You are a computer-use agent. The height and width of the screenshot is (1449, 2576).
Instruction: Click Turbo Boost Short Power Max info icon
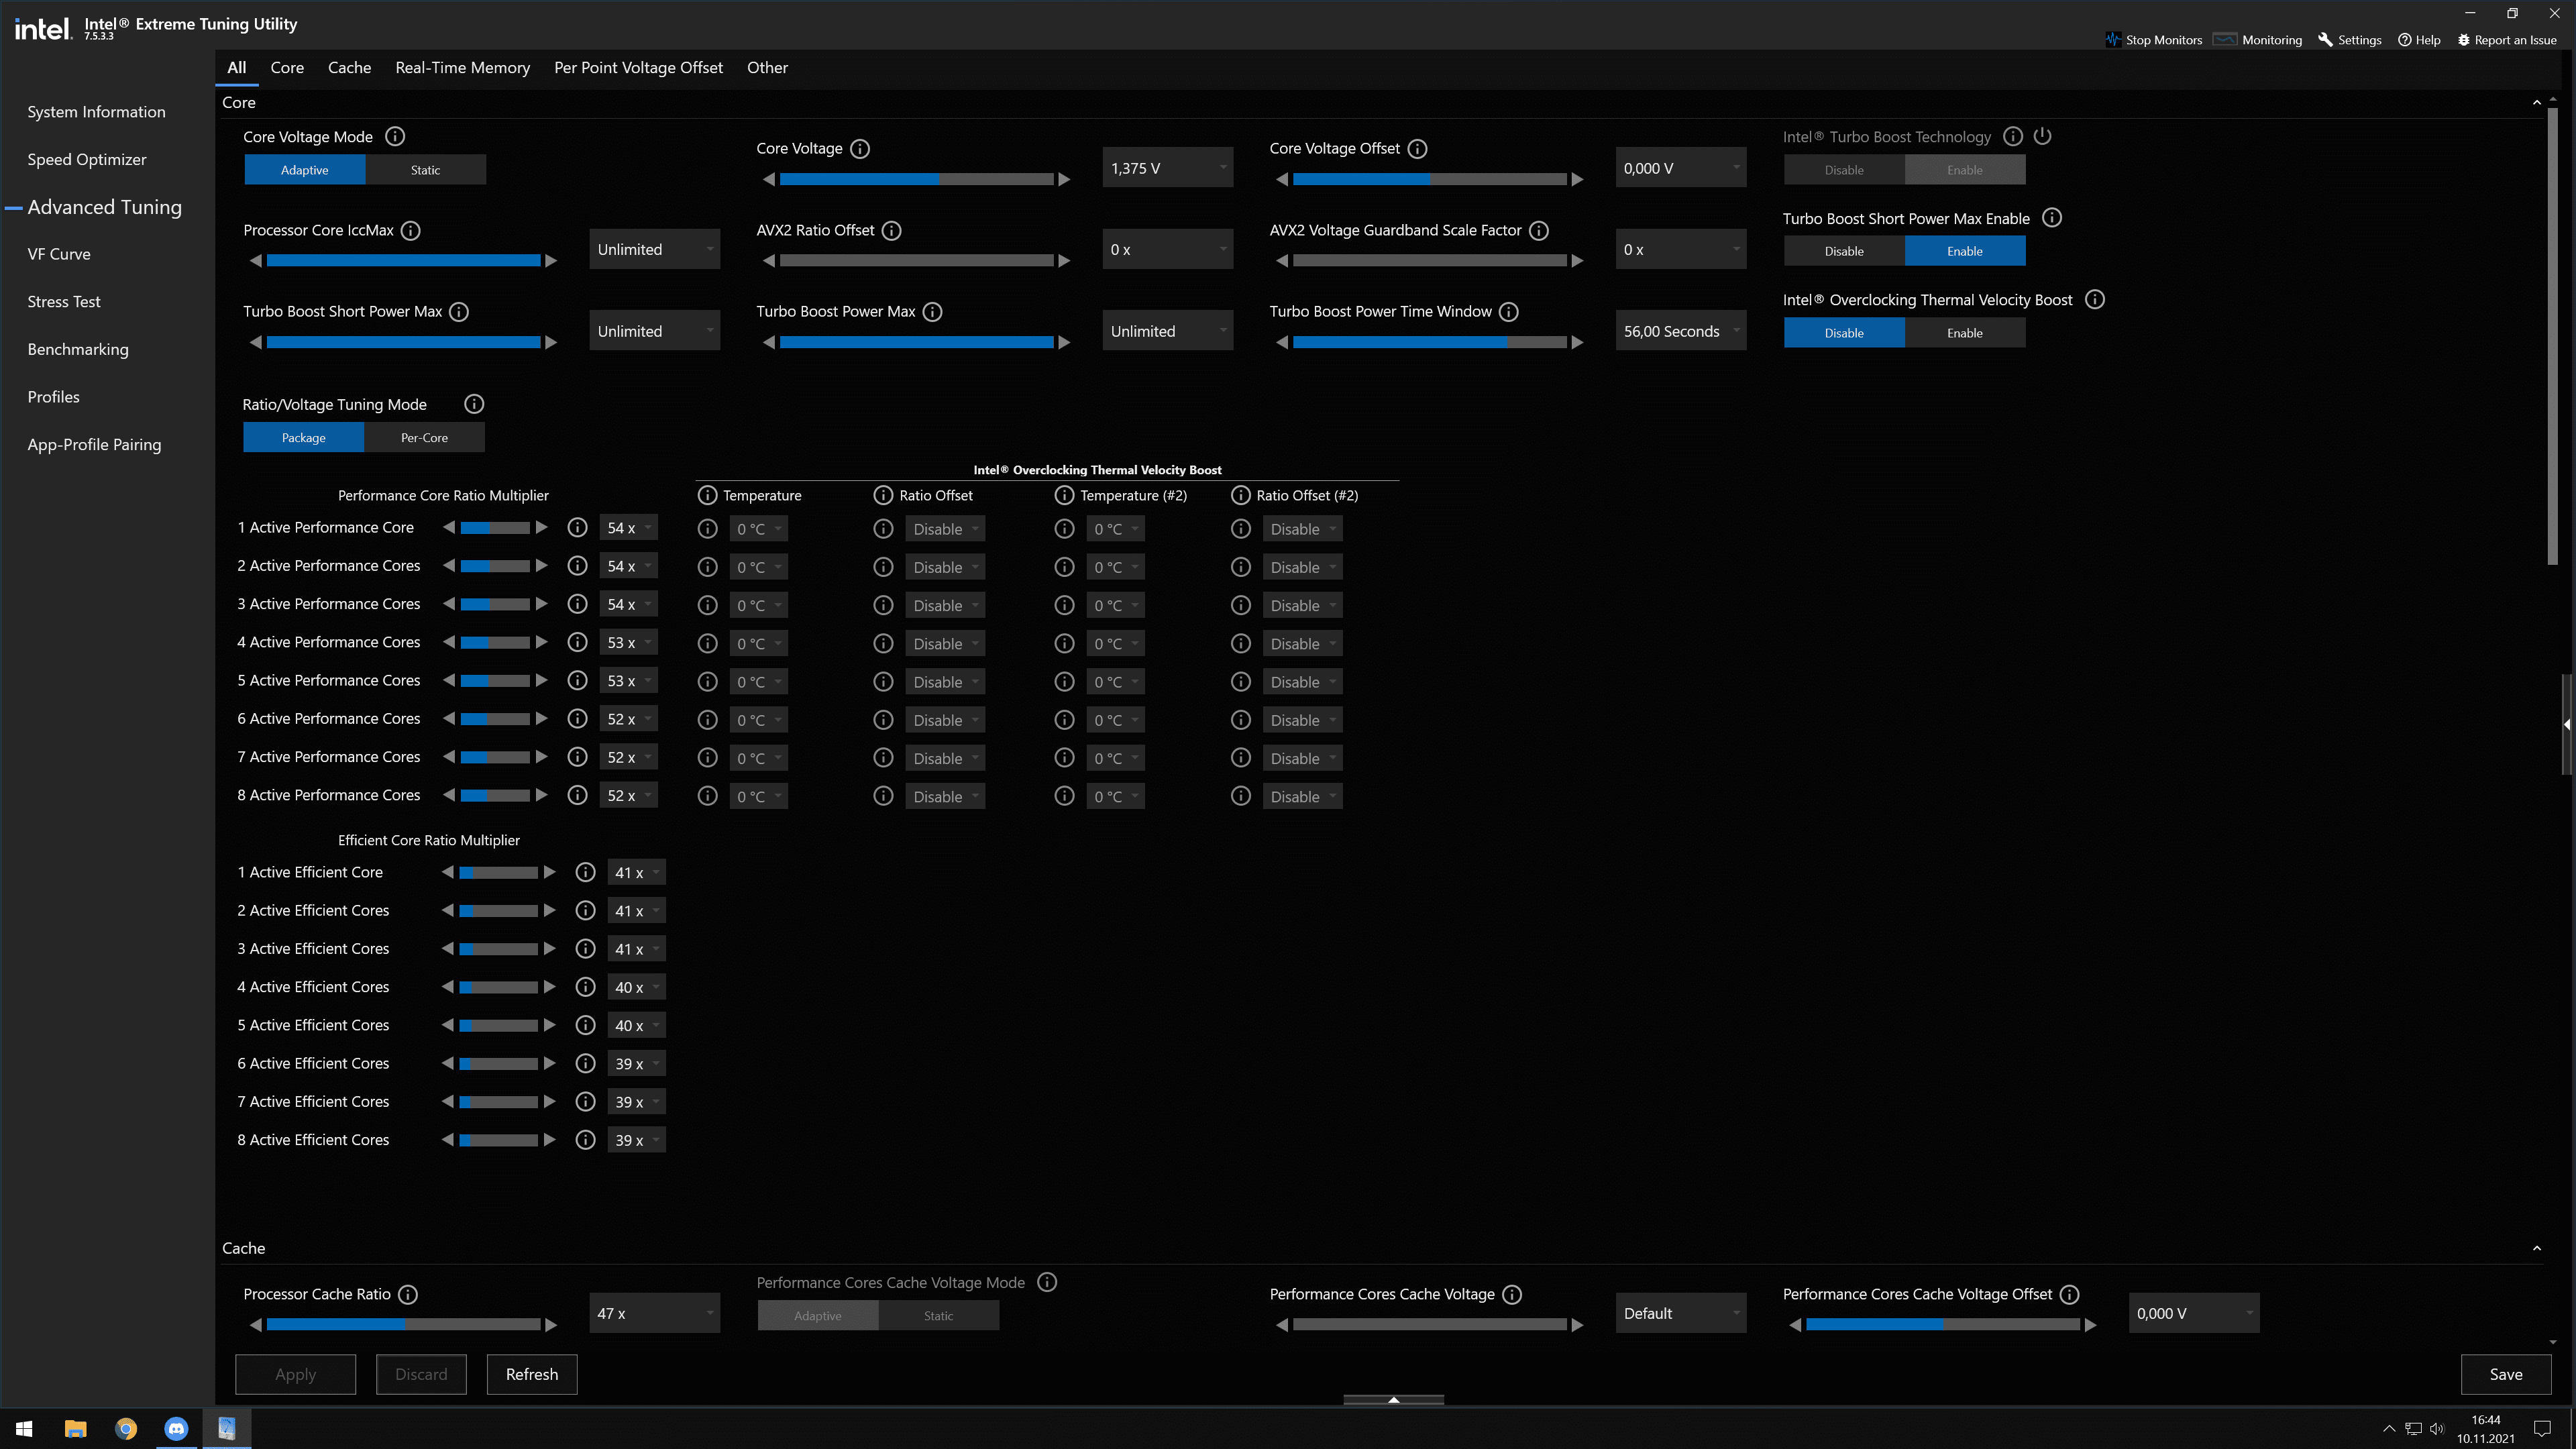[x=459, y=311]
